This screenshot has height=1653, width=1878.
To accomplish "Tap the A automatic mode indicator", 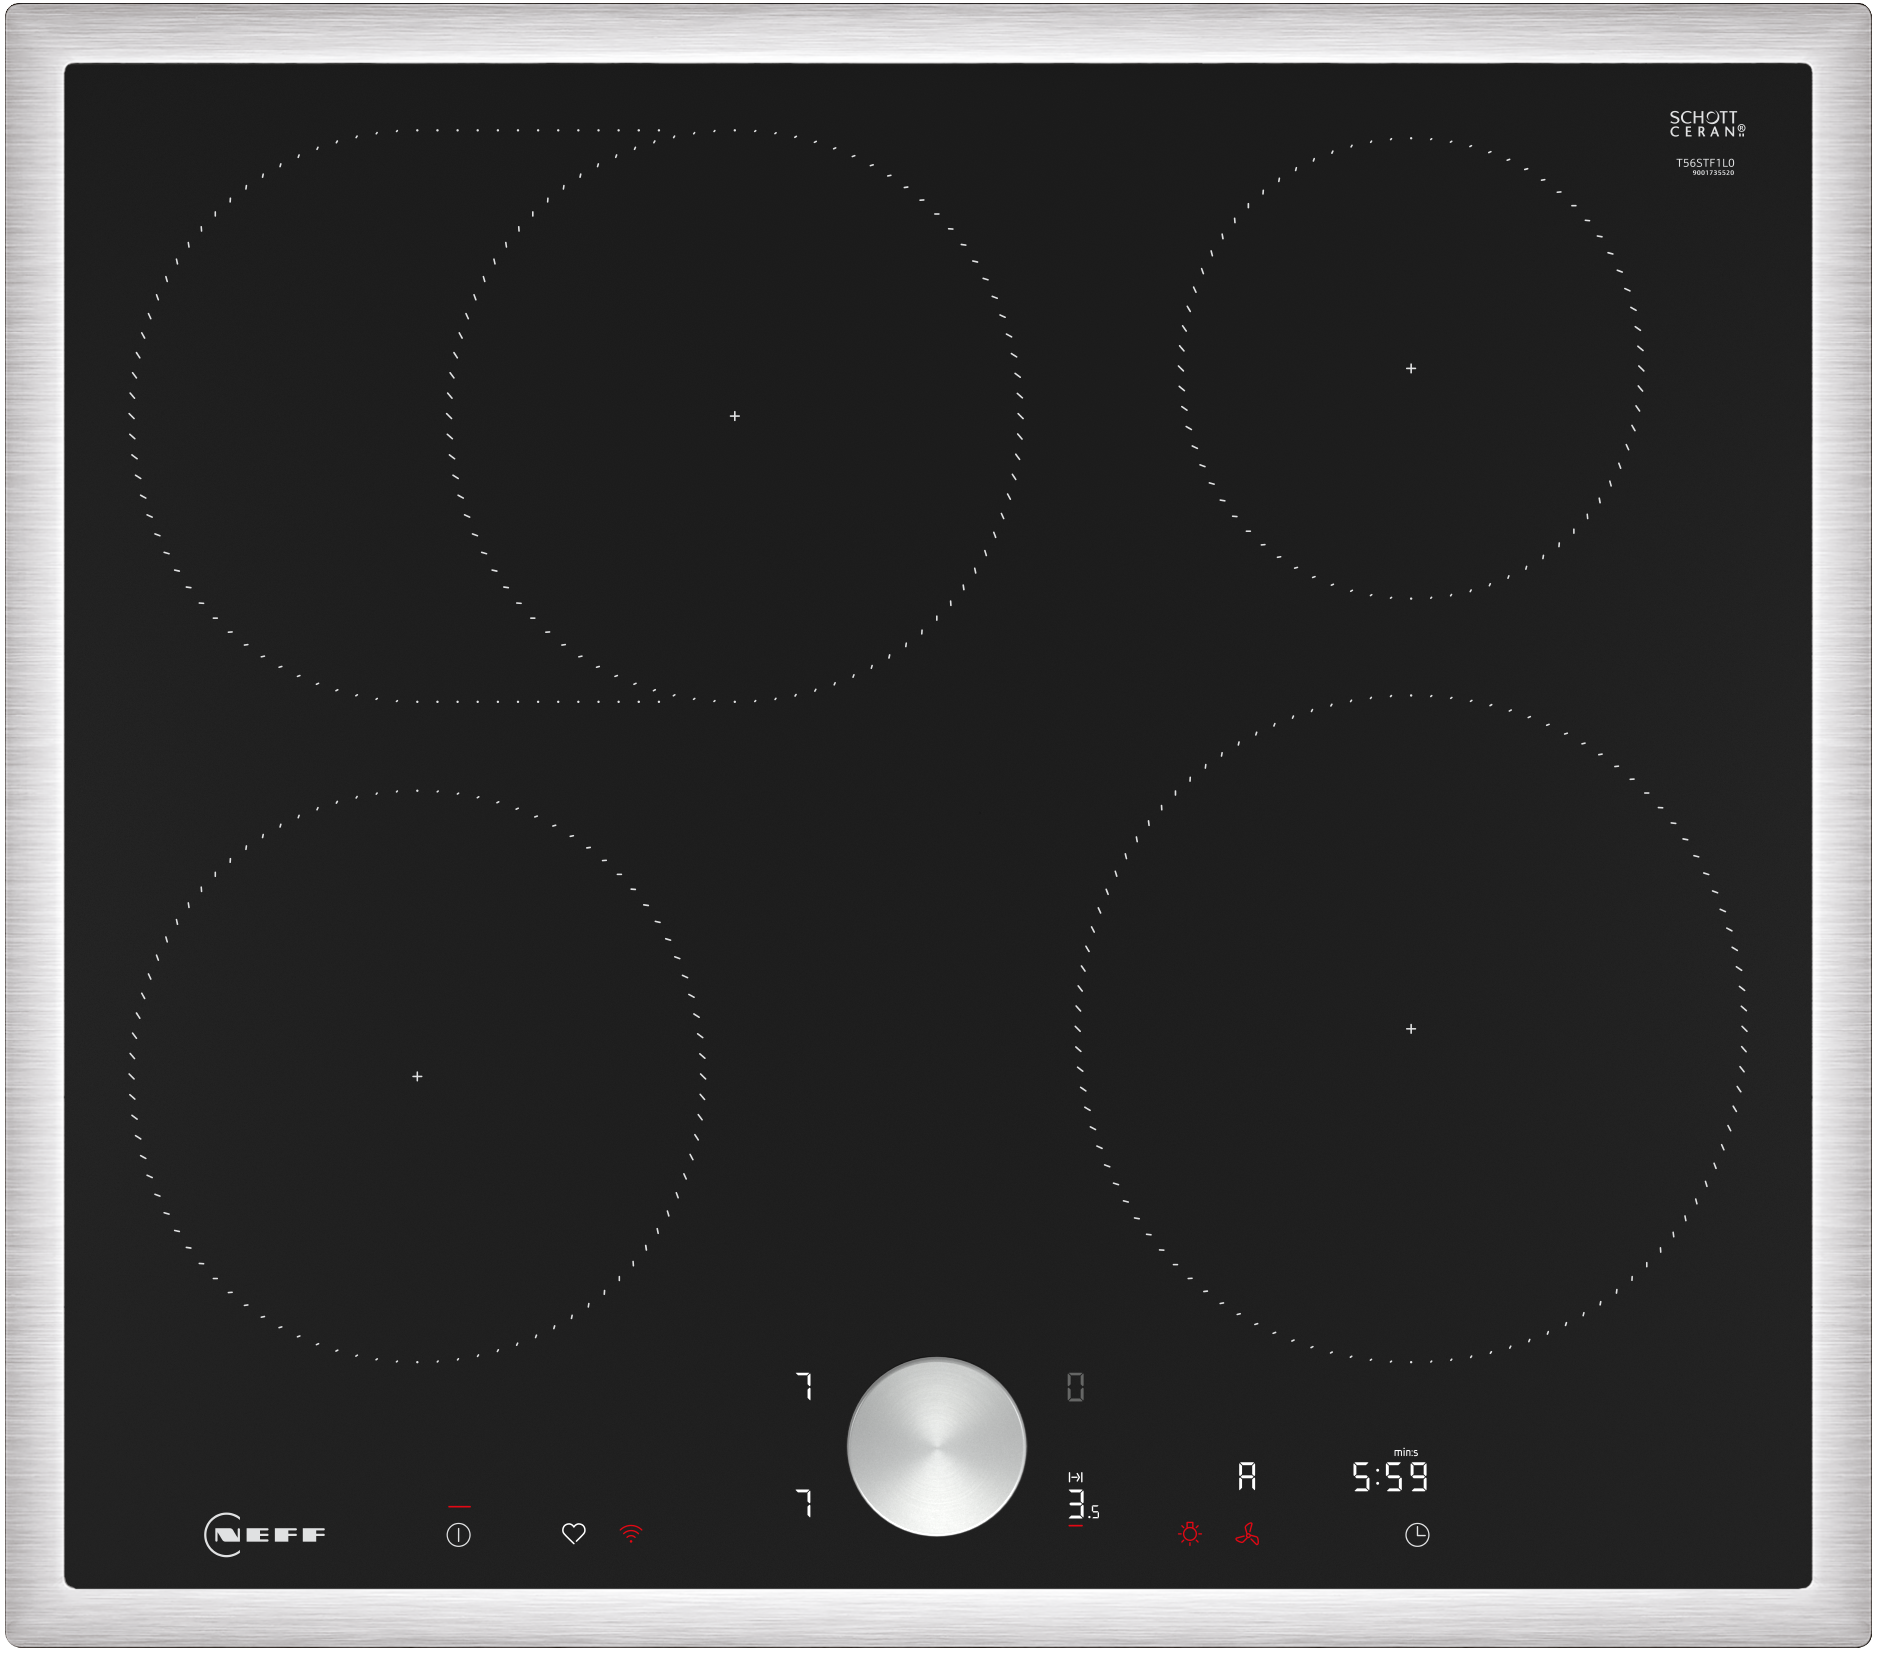I will [x=1247, y=1476].
